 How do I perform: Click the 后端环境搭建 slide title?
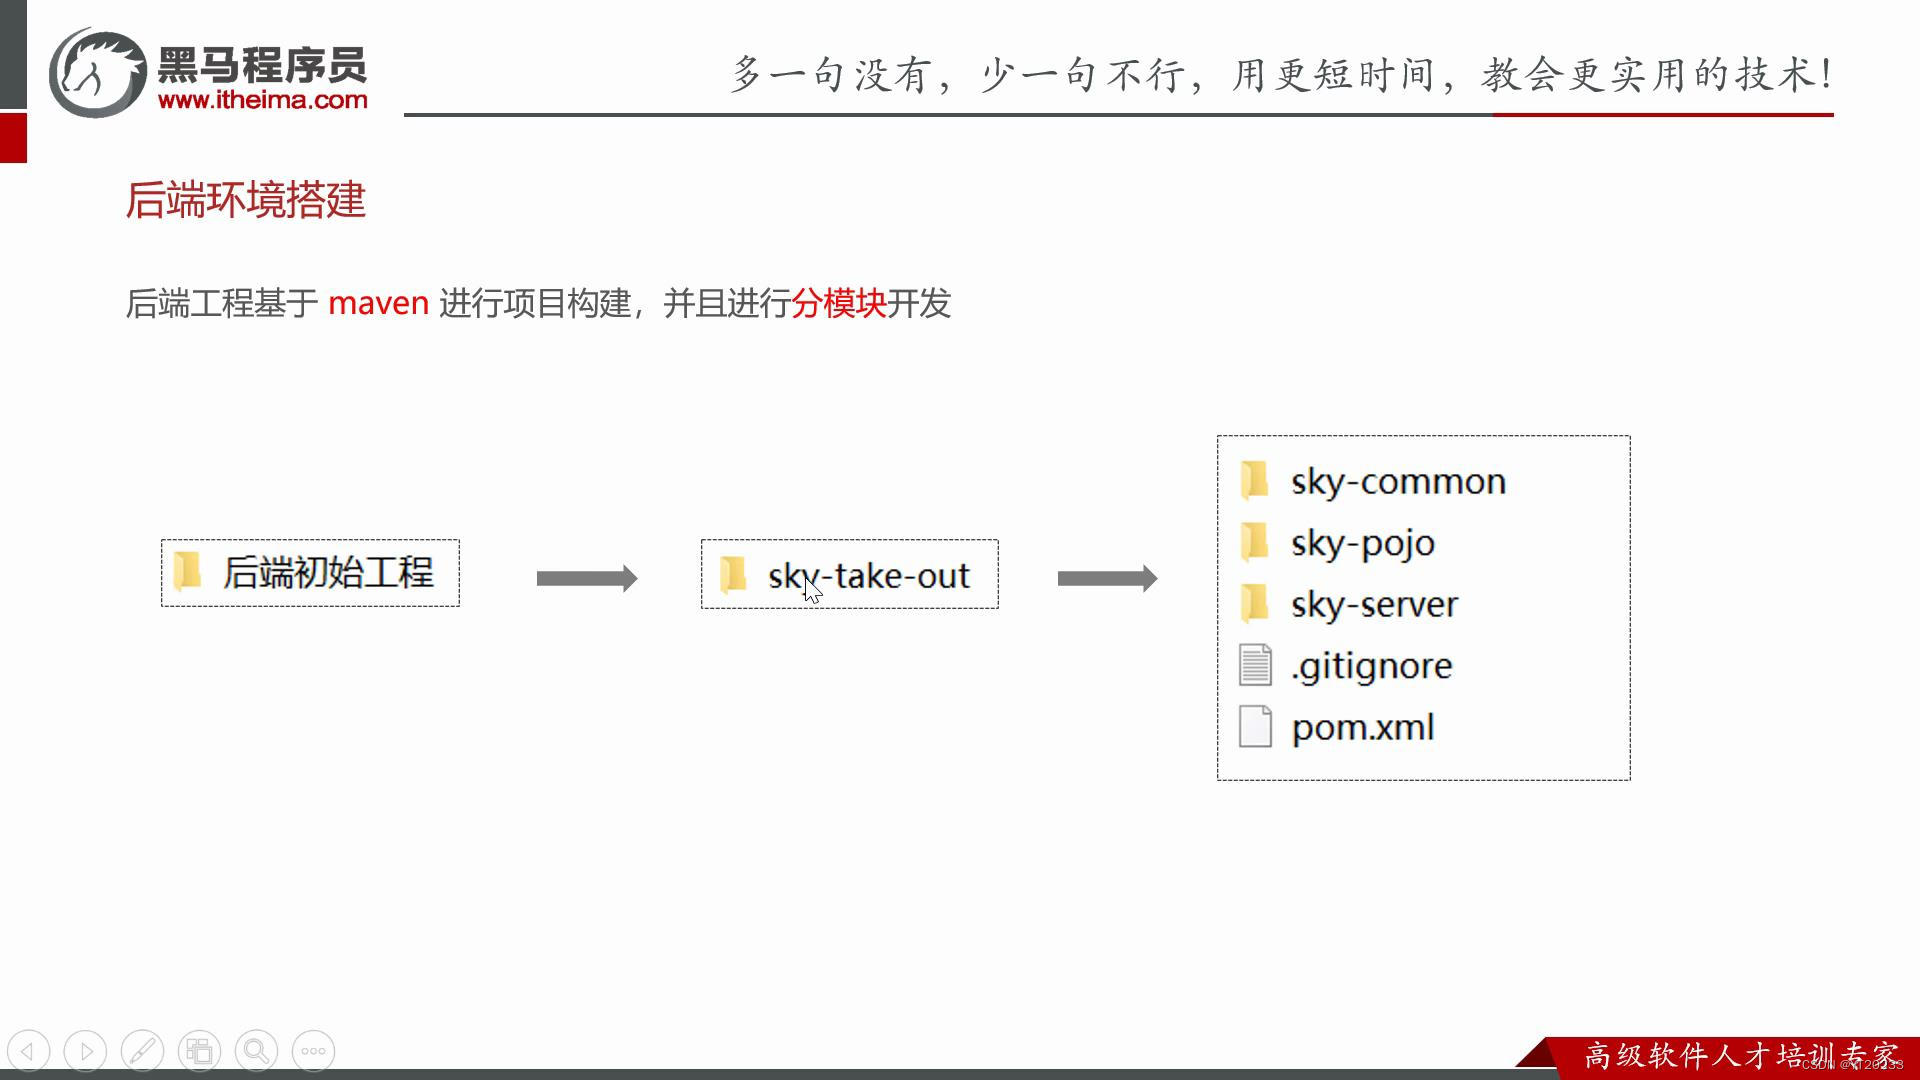coord(246,200)
